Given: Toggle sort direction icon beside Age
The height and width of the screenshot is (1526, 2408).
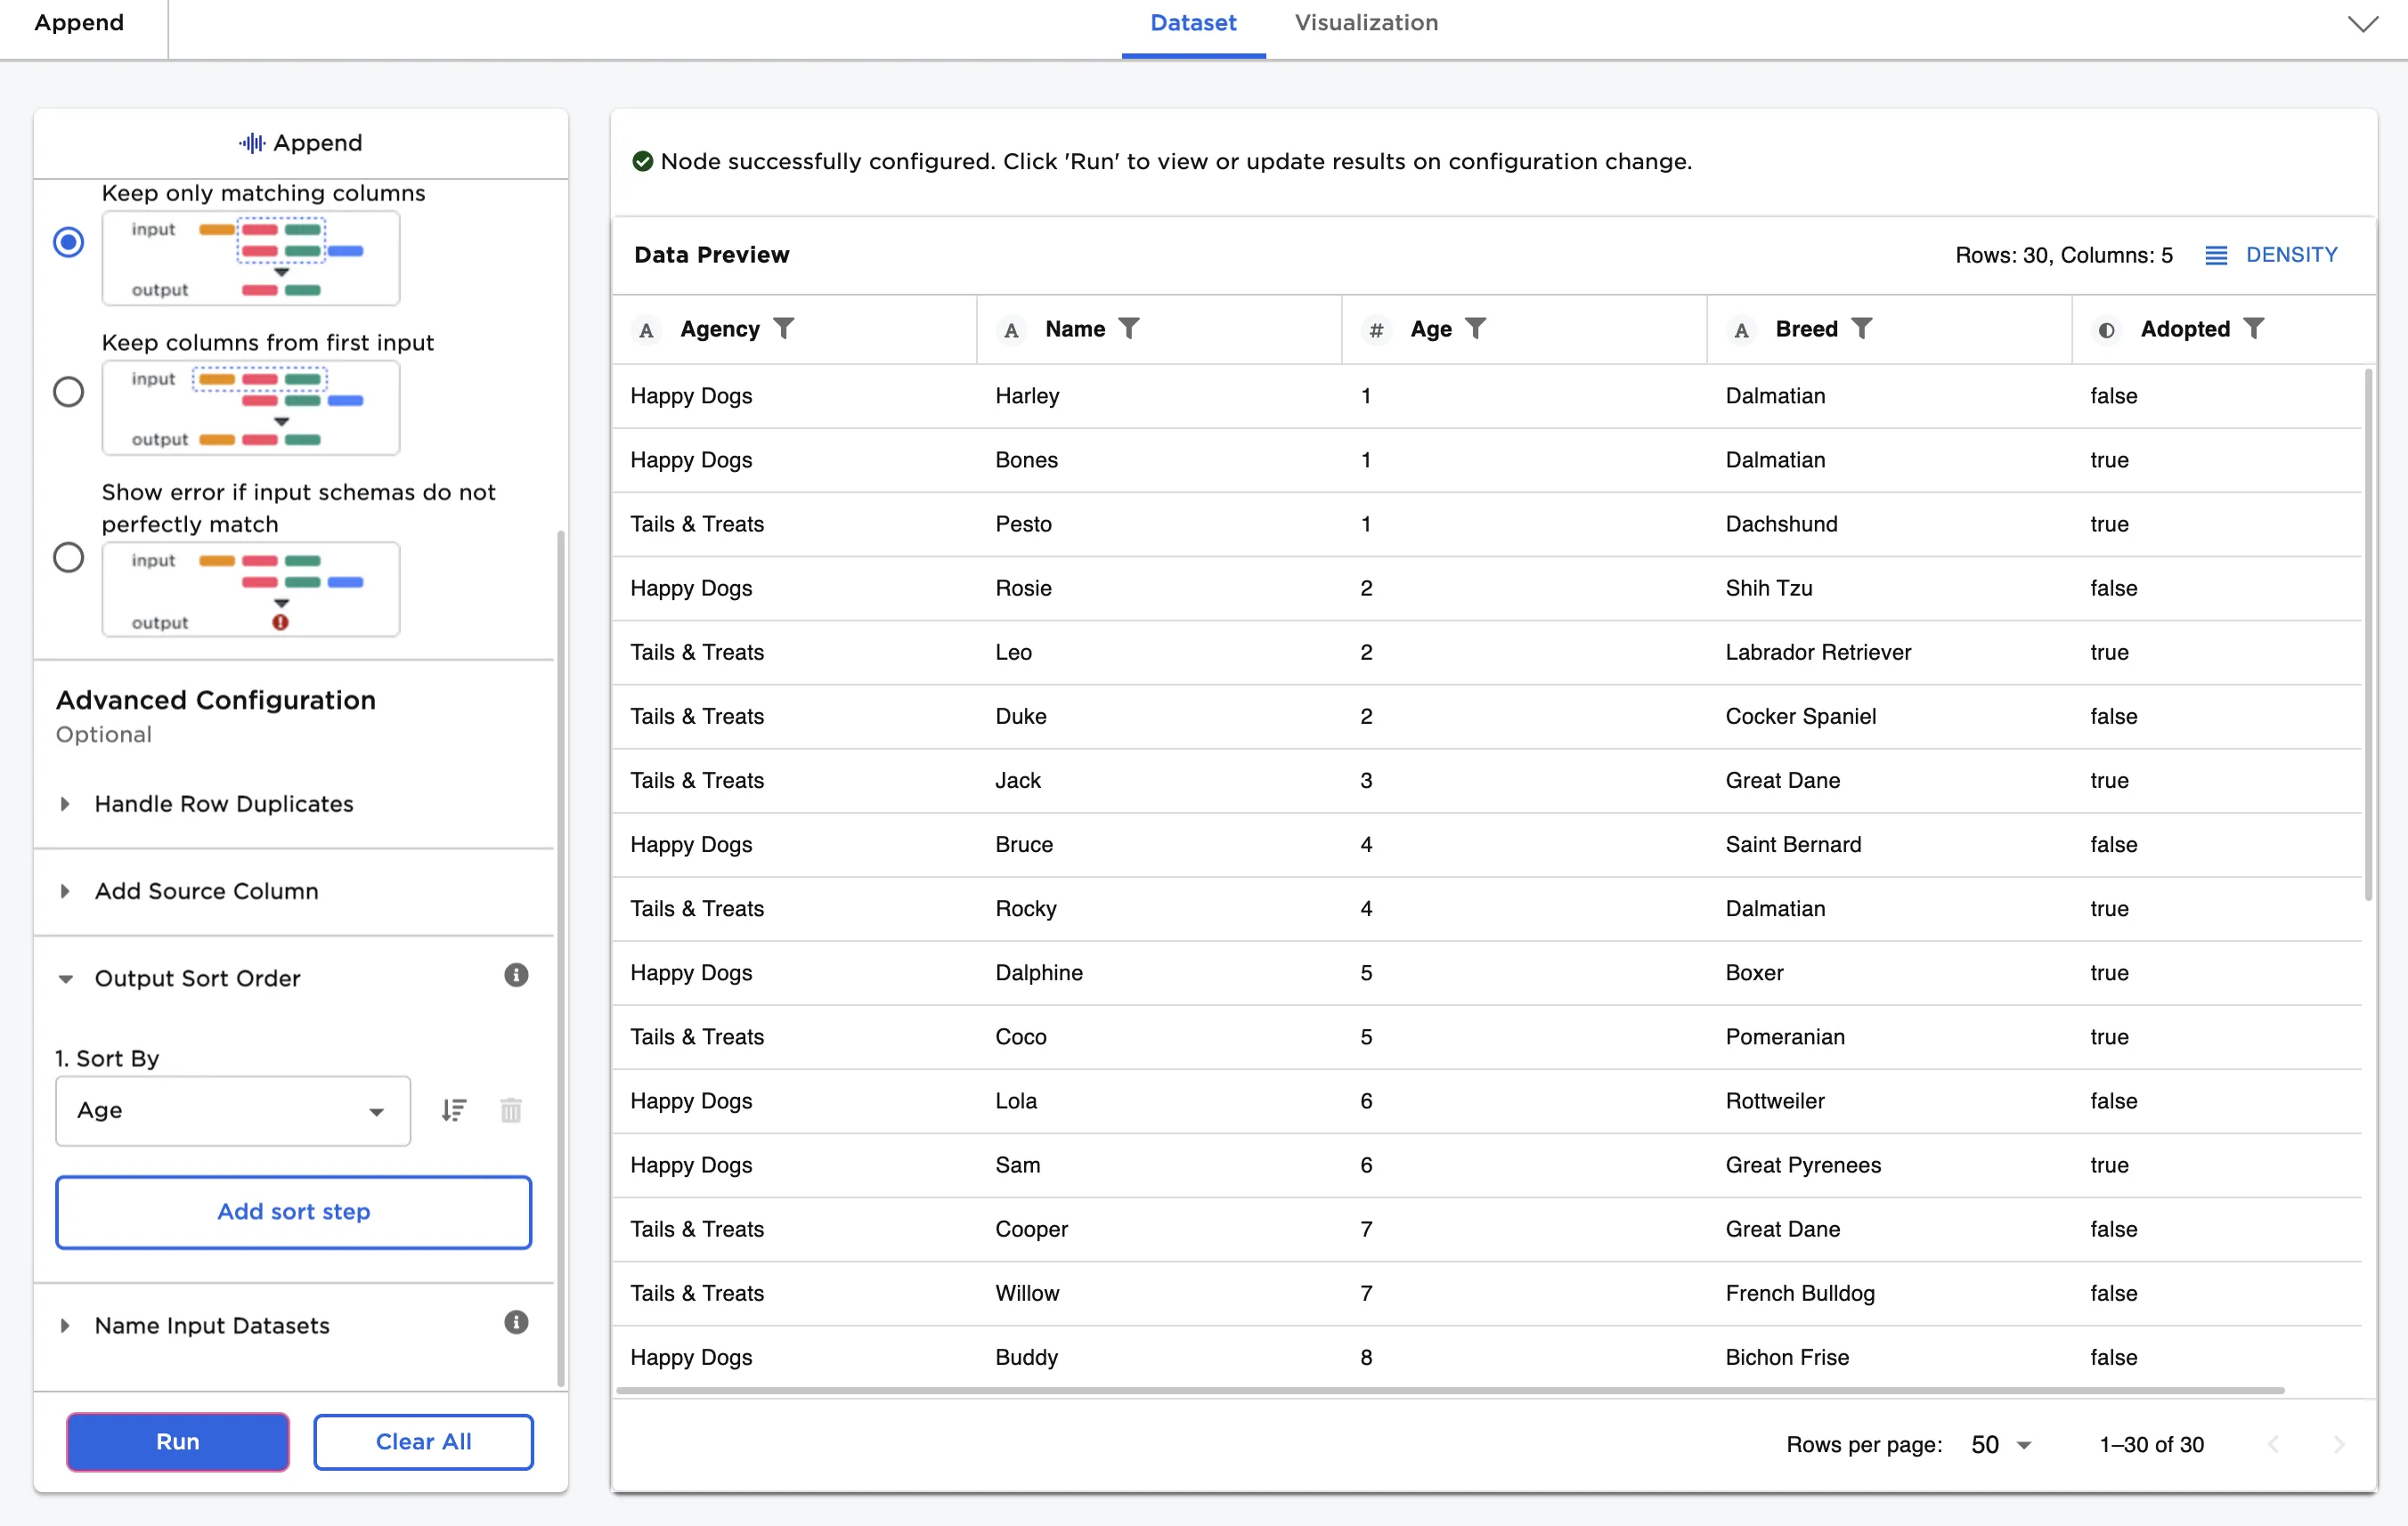Looking at the screenshot, I should click(454, 1110).
